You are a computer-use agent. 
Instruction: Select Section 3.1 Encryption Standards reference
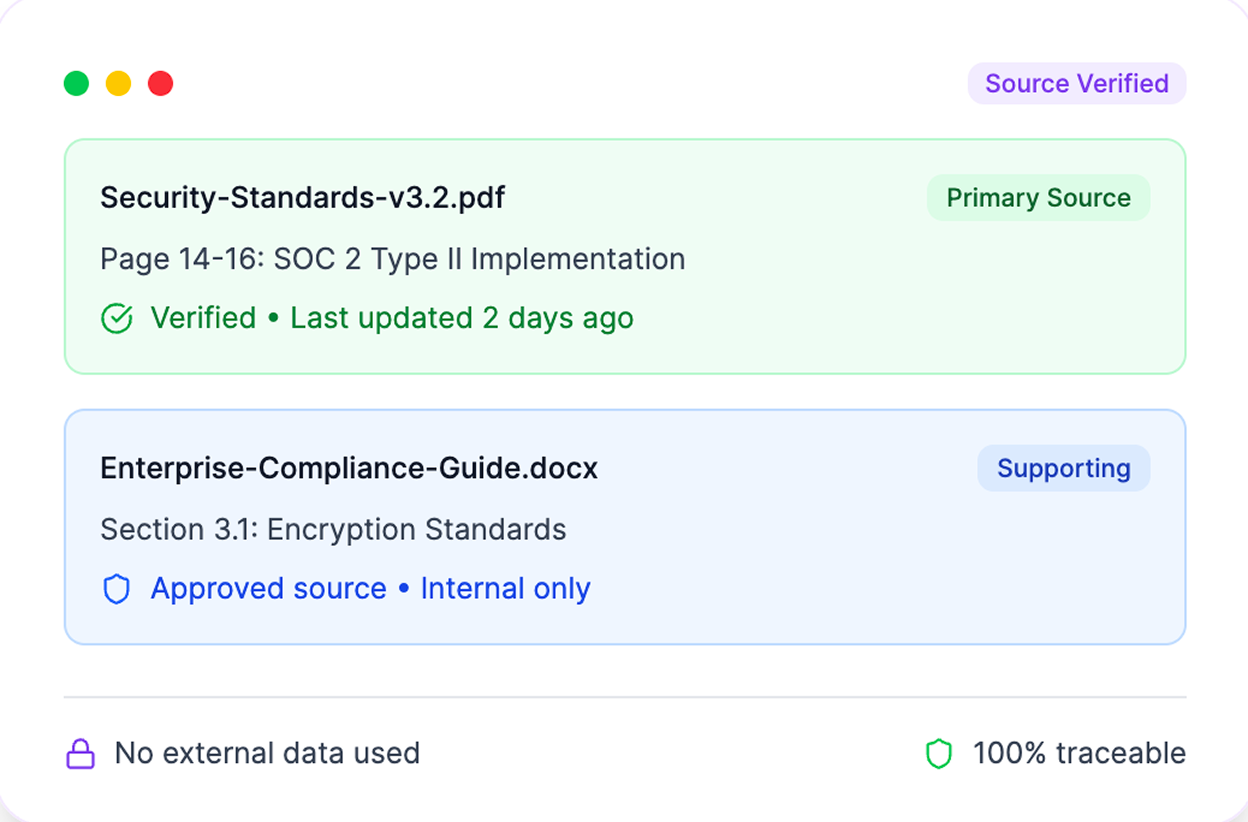click(x=333, y=529)
